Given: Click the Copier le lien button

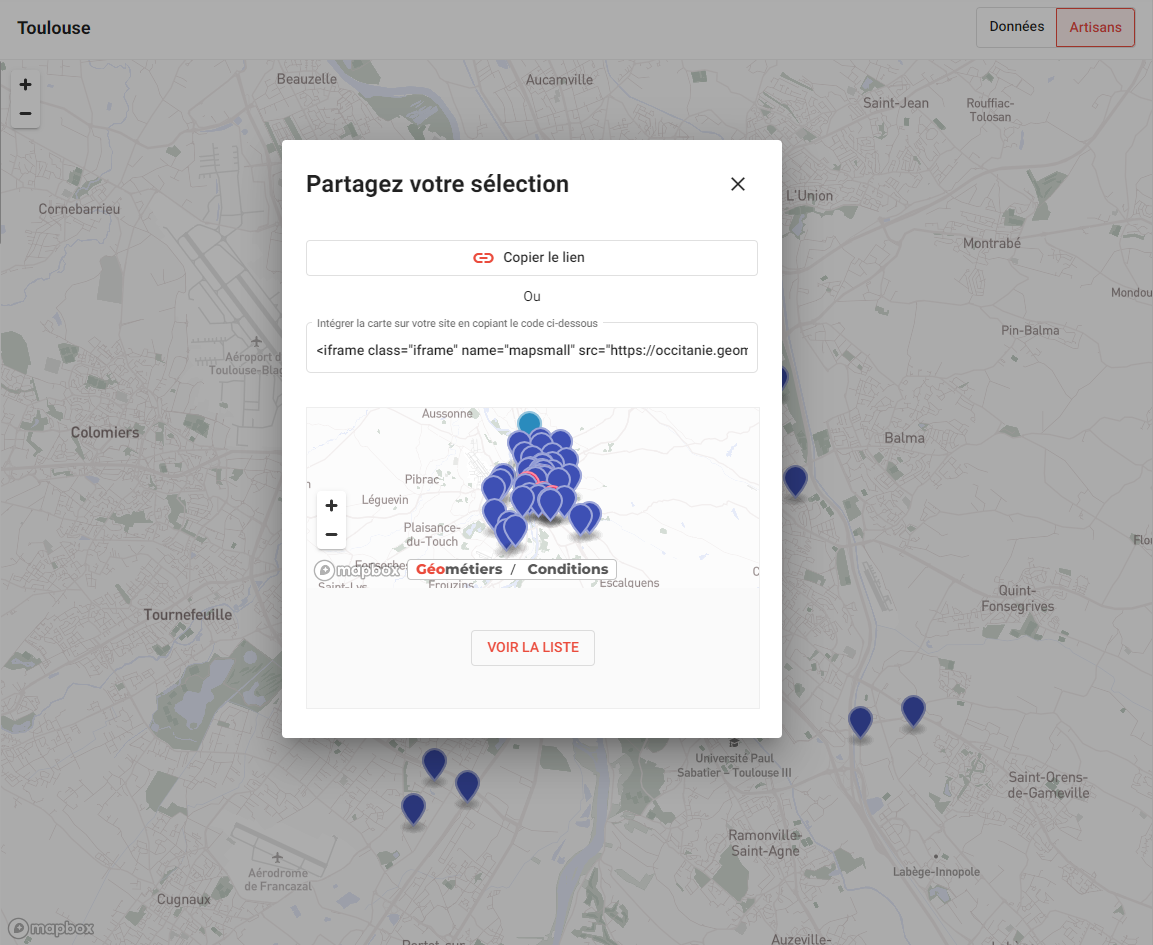Looking at the screenshot, I should (532, 258).
